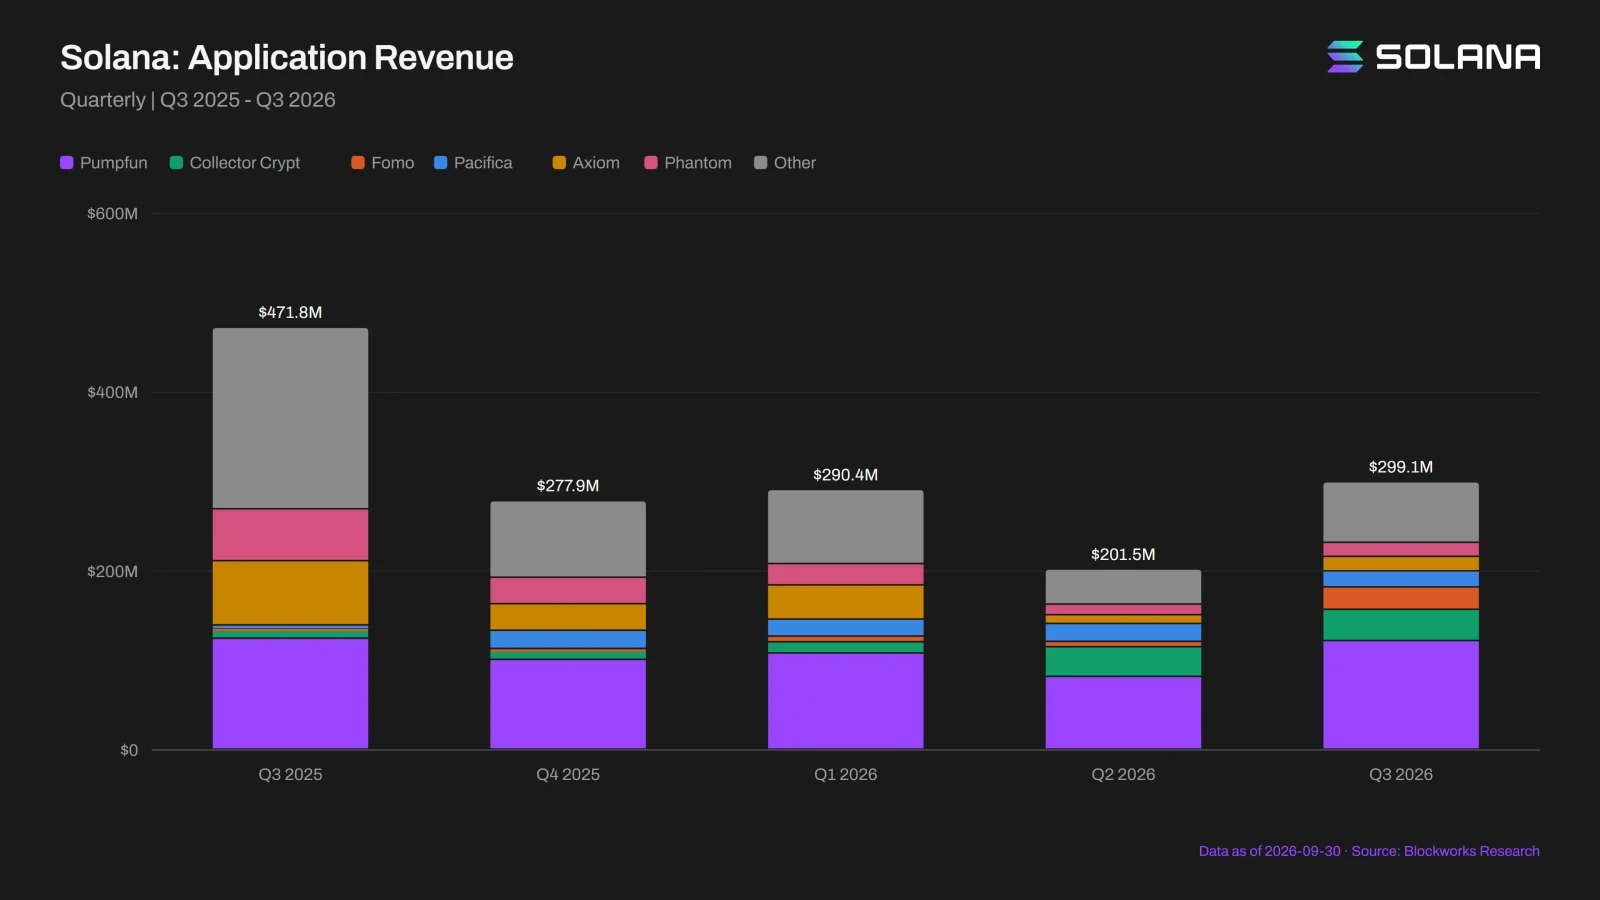The width and height of the screenshot is (1600, 900).
Task: Toggle the Phantom legend entry
Action: pos(688,163)
